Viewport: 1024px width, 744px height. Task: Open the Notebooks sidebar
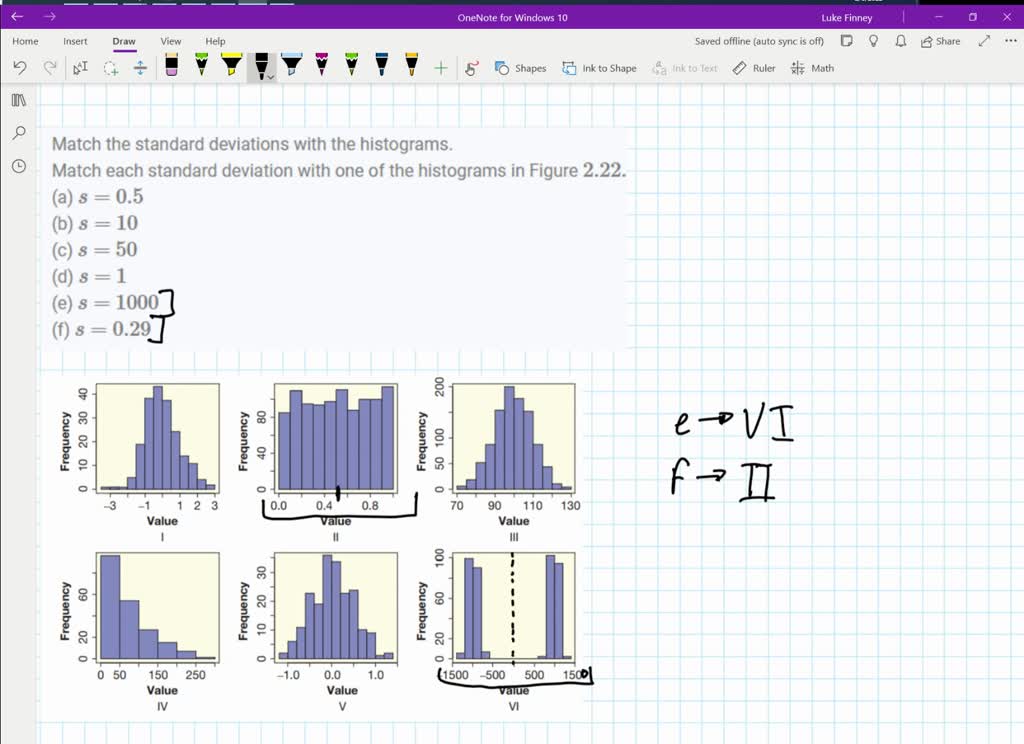click(x=18, y=100)
